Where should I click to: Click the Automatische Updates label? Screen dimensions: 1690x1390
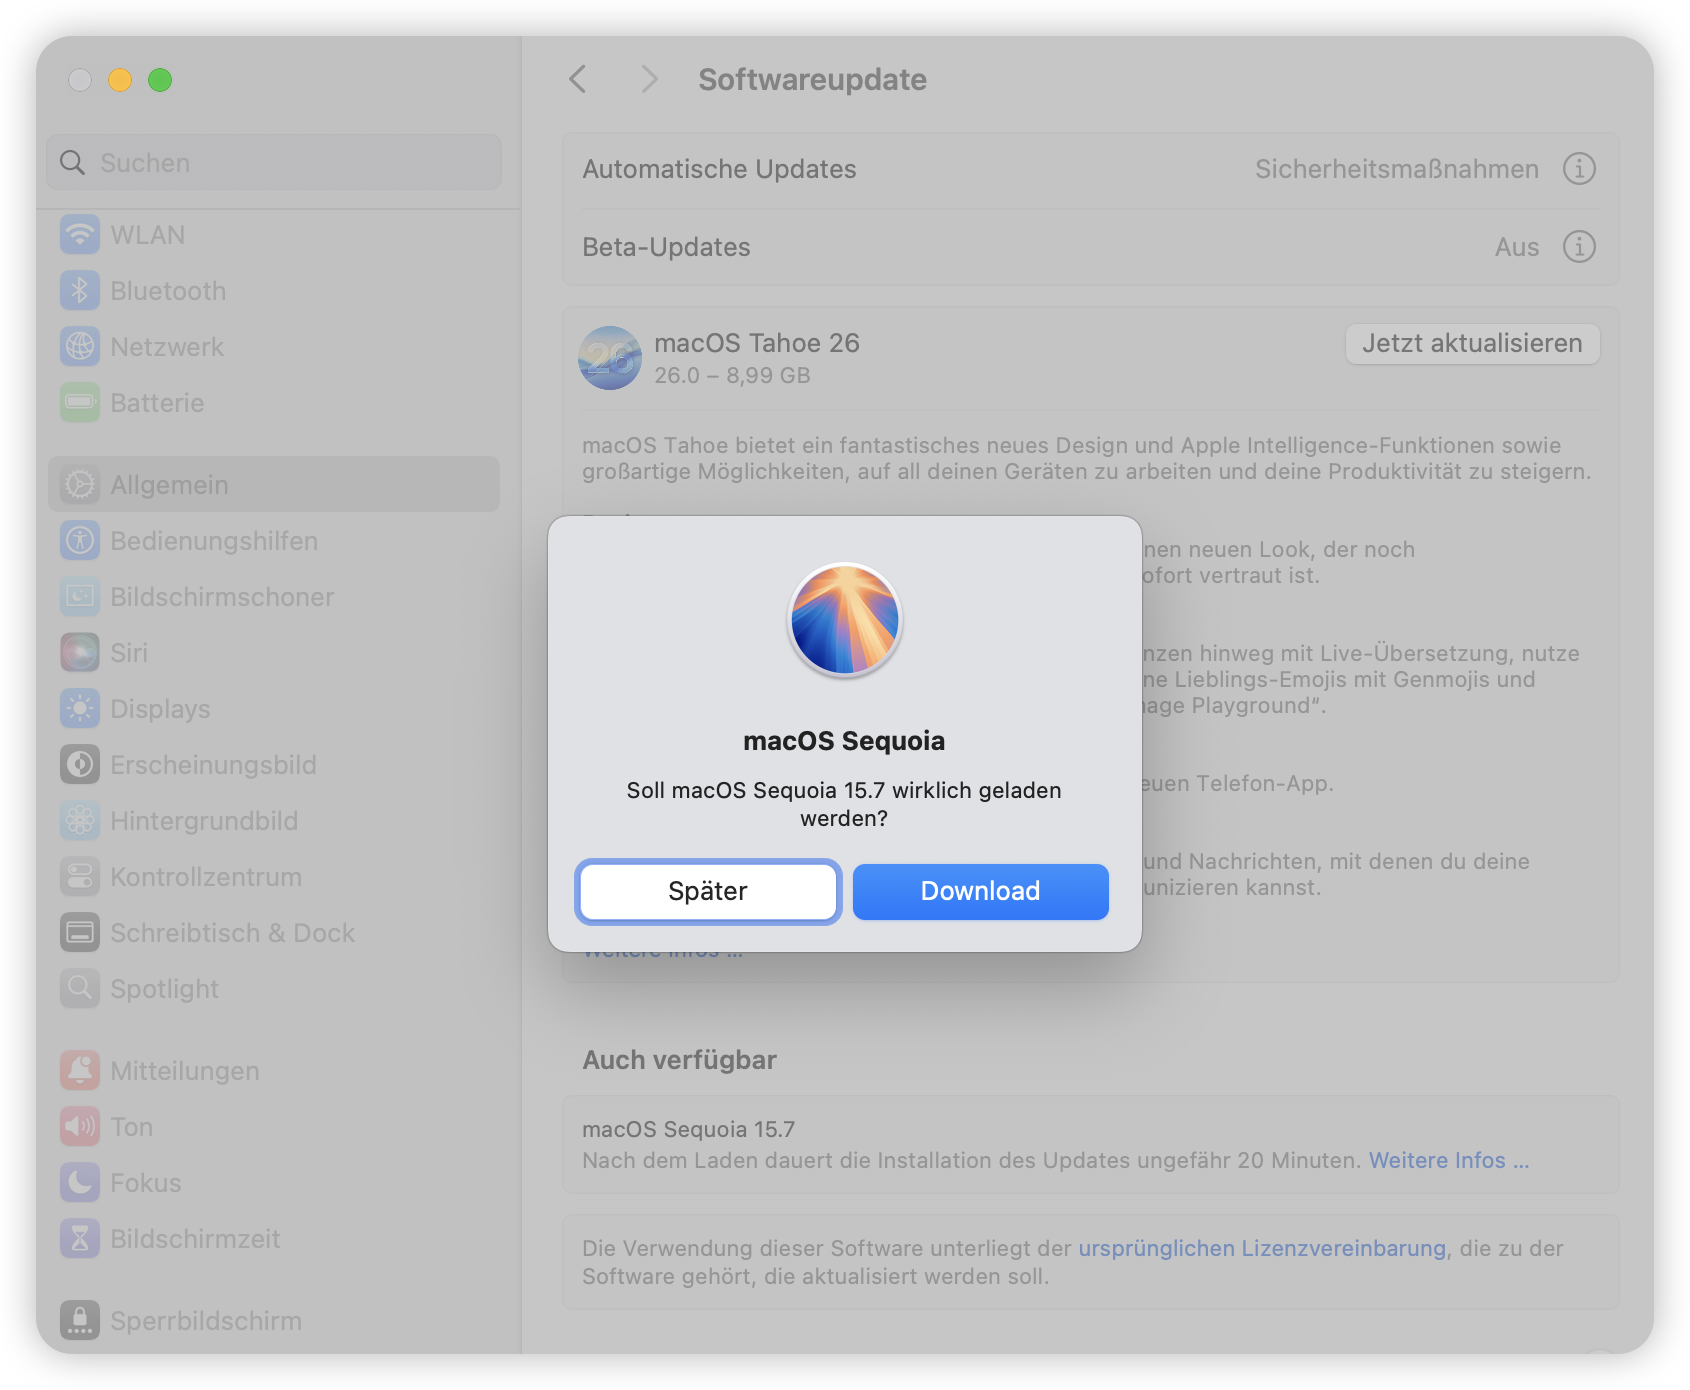pos(720,169)
